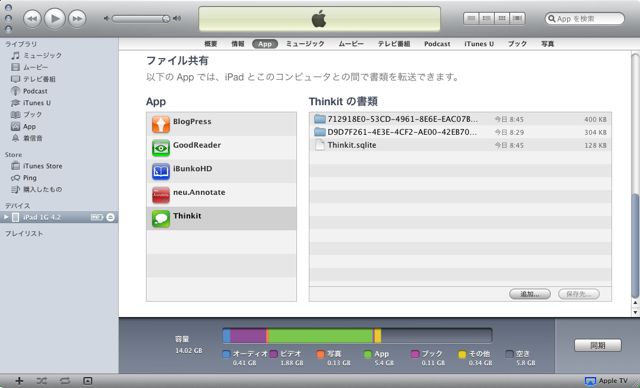Toggle shuffle at the bottom bar

point(41,381)
